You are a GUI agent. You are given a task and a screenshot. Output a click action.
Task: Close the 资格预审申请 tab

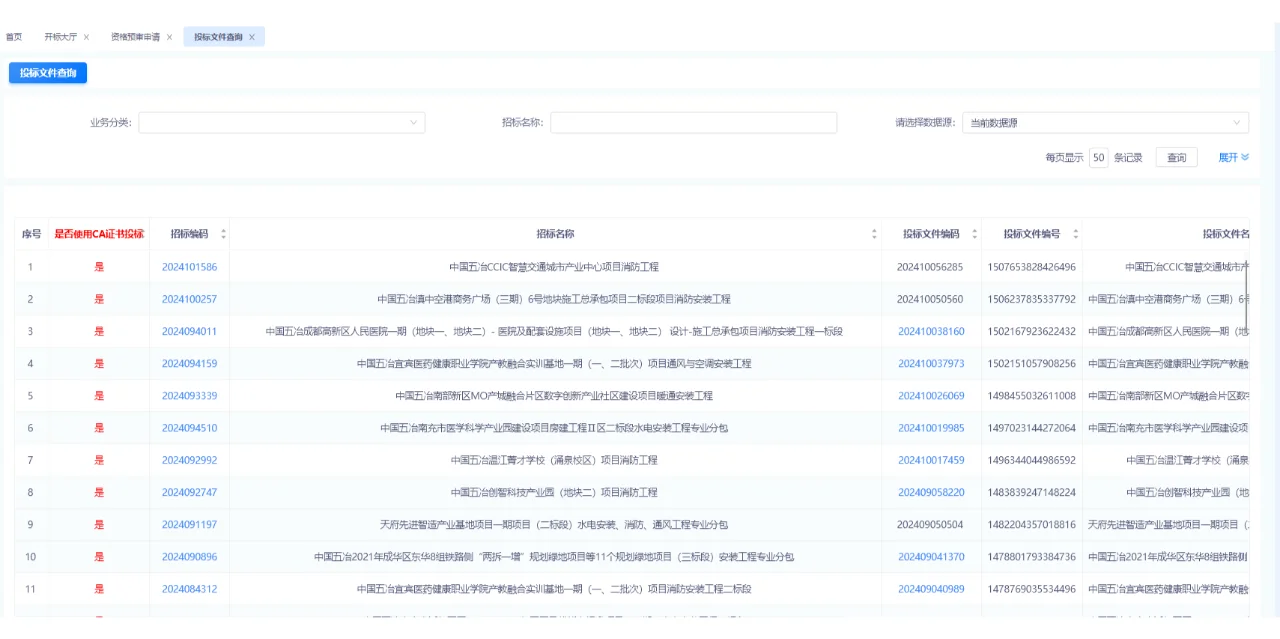(169, 36)
